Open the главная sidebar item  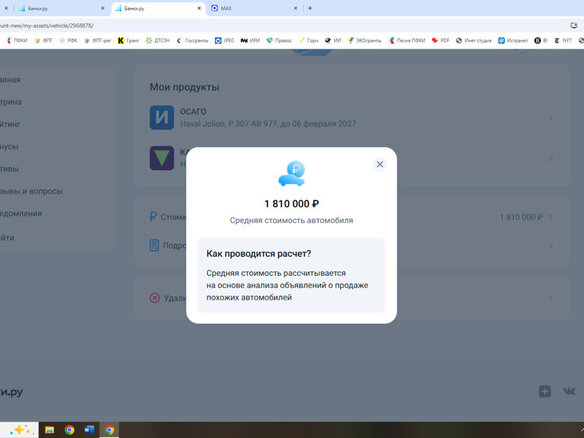point(10,79)
